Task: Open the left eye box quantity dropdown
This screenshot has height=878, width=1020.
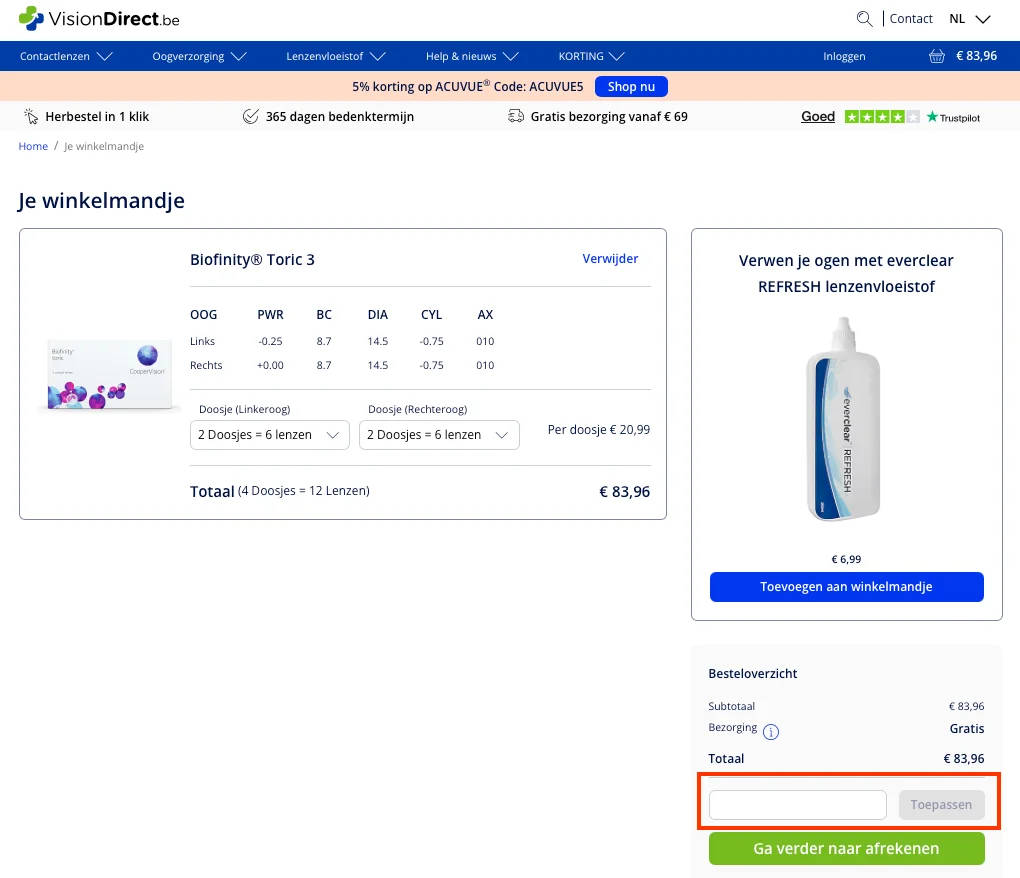Action: 269,435
